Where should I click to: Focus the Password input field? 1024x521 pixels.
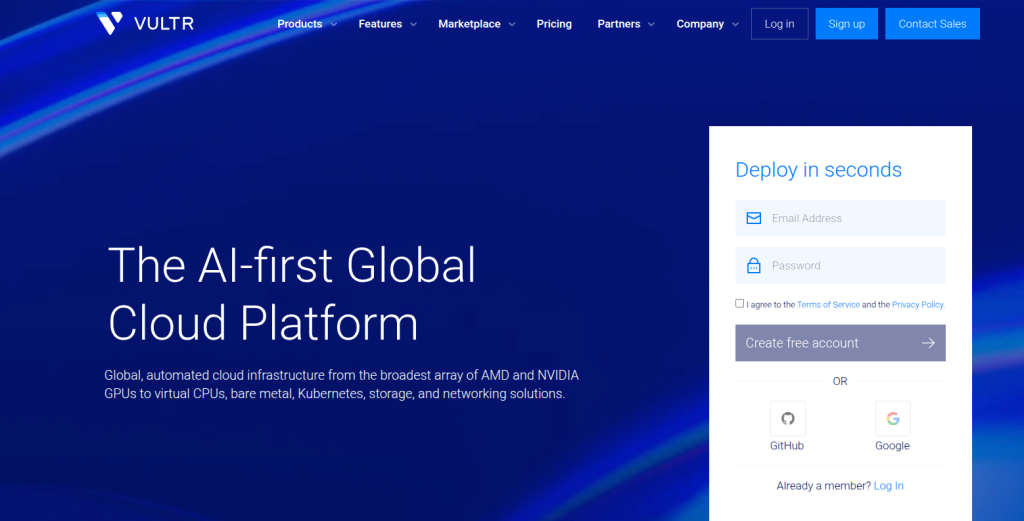pyautogui.click(x=840, y=265)
